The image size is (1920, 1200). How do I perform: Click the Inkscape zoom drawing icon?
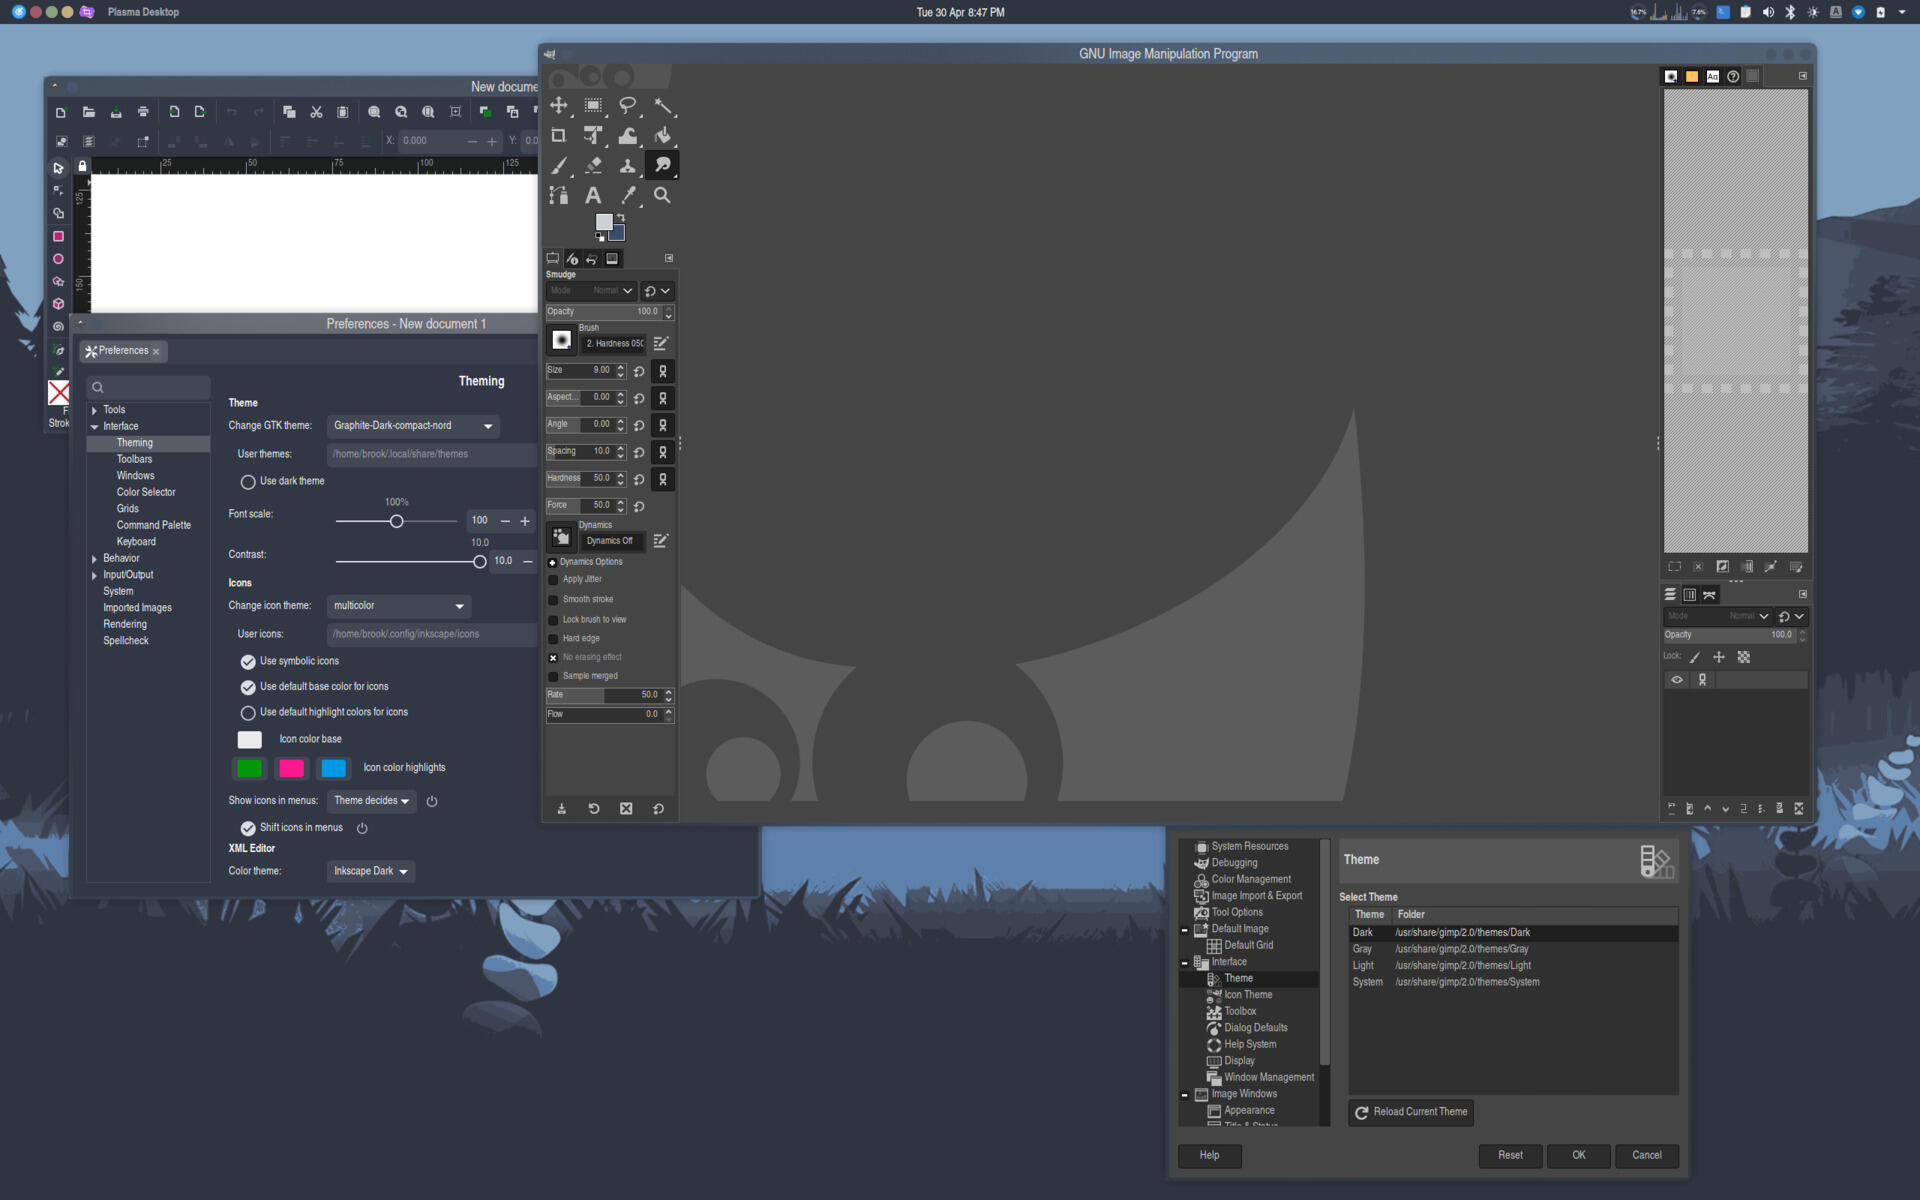(401, 113)
